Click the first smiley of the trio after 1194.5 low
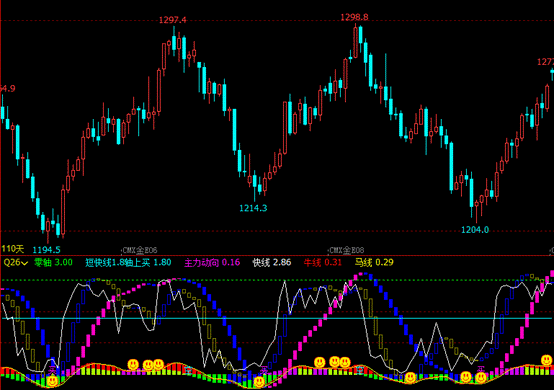Viewport: 554px width, 390px height. click(x=133, y=364)
